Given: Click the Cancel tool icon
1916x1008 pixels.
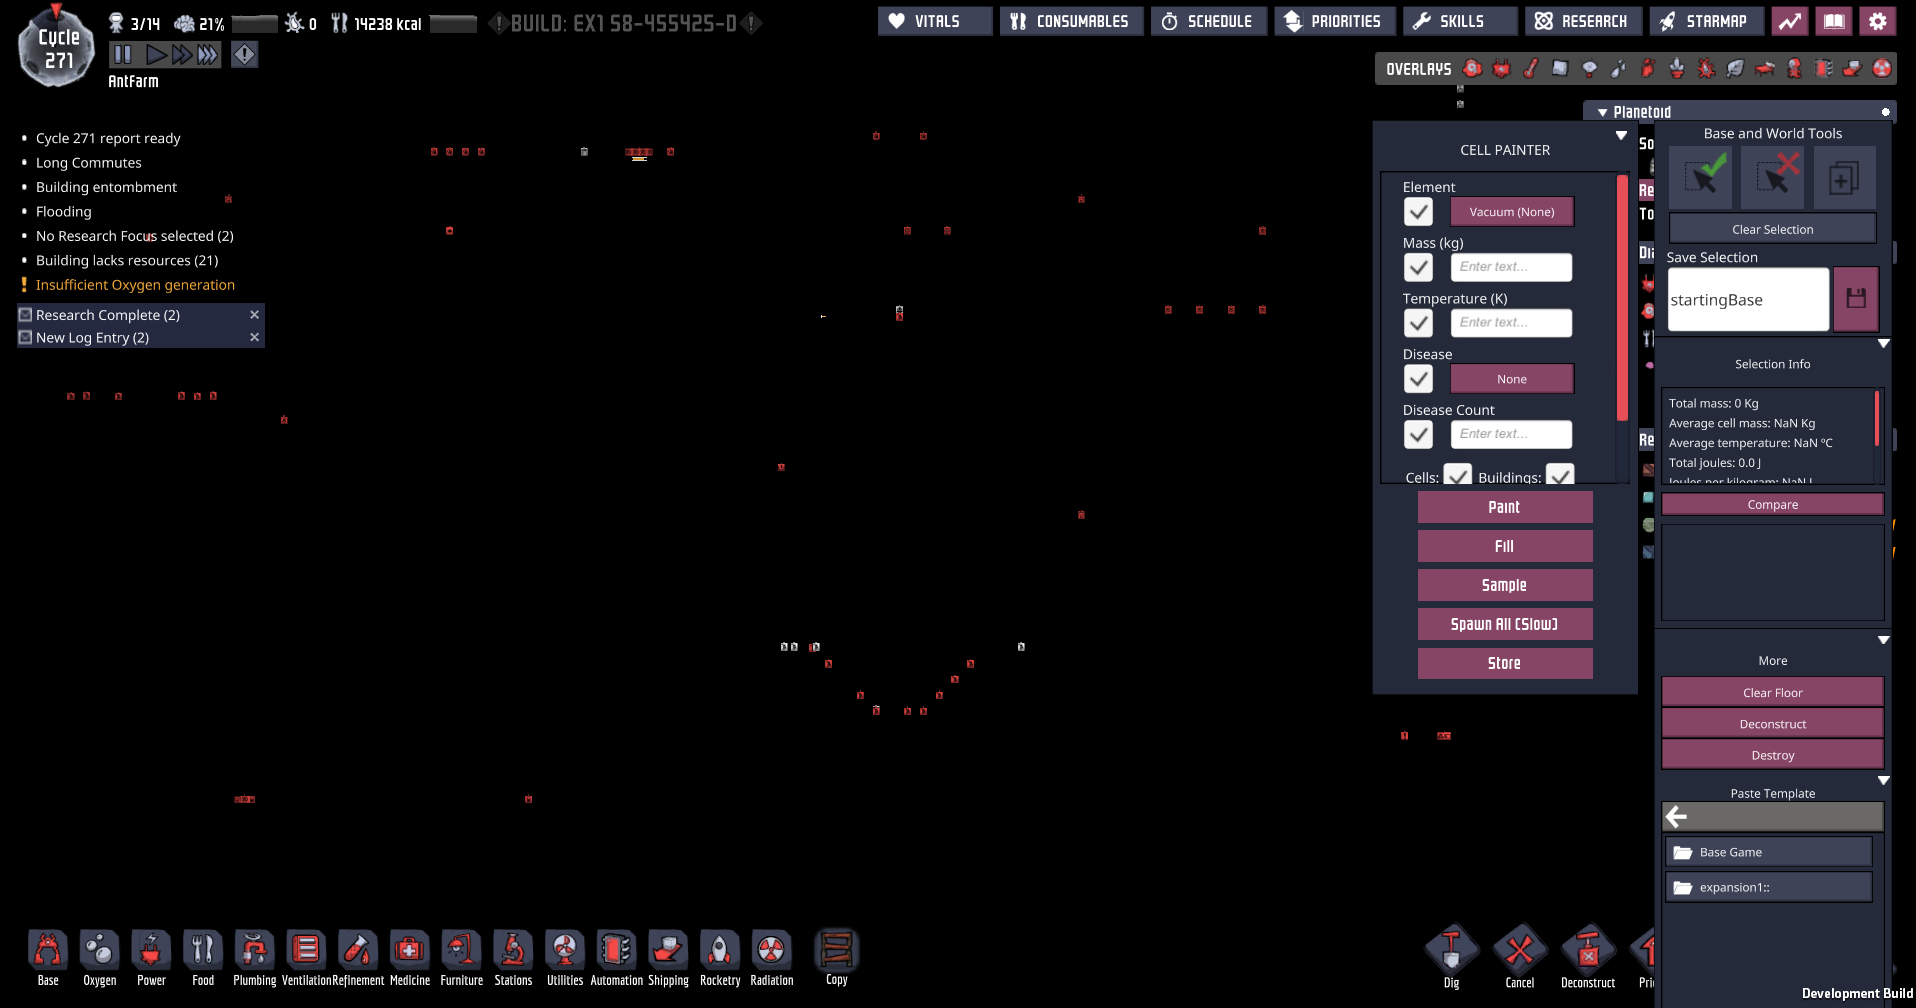Looking at the screenshot, I should point(1519,951).
